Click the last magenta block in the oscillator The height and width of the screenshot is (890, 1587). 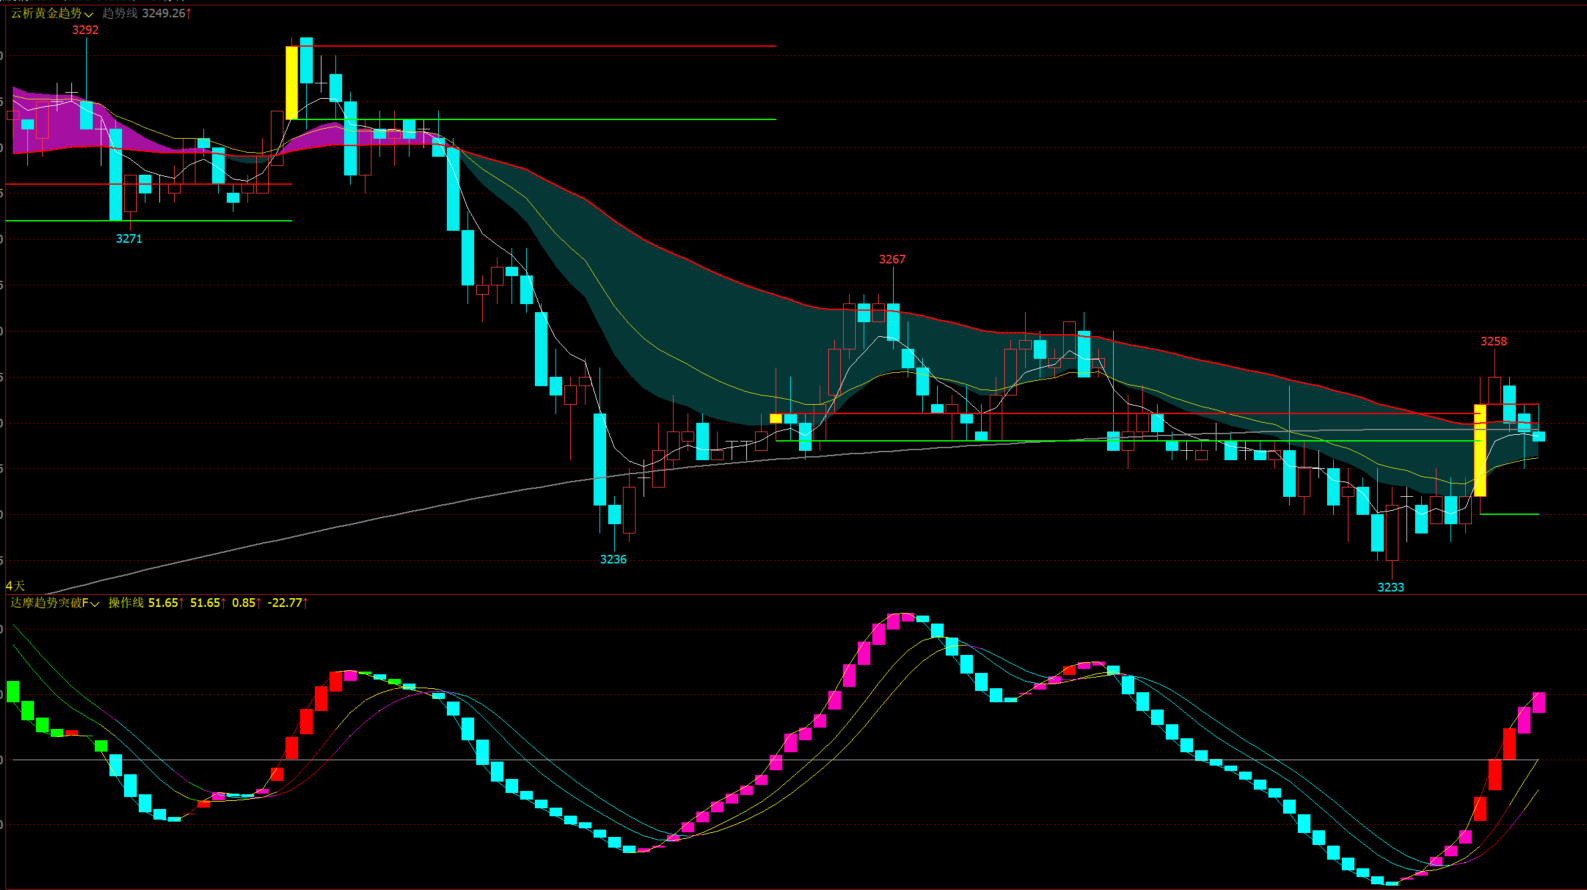coord(1539,702)
